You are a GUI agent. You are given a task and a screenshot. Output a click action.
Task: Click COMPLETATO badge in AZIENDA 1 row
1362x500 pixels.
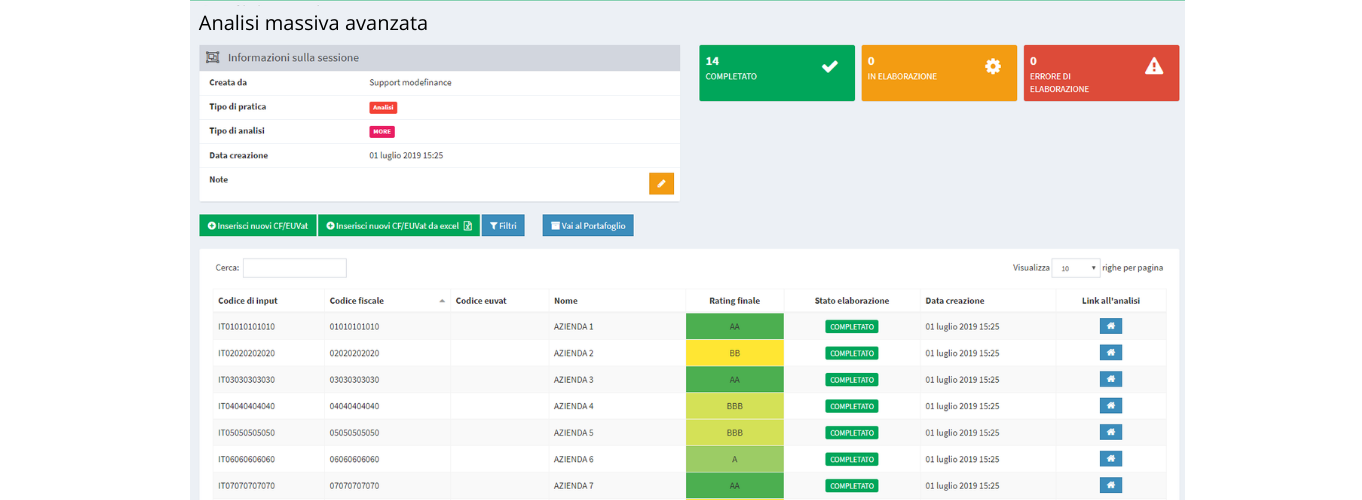coord(852,326)
